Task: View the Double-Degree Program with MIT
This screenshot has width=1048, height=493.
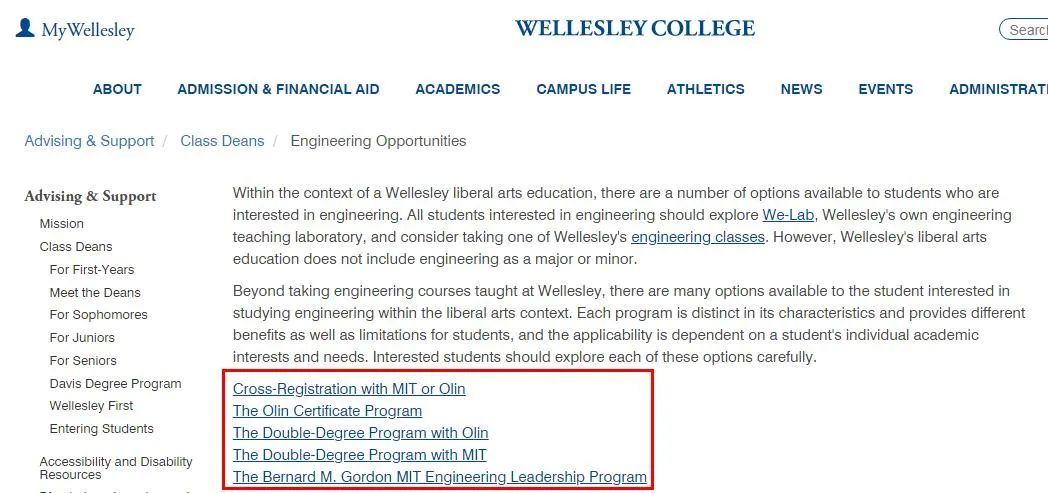Action: (359, 455)
